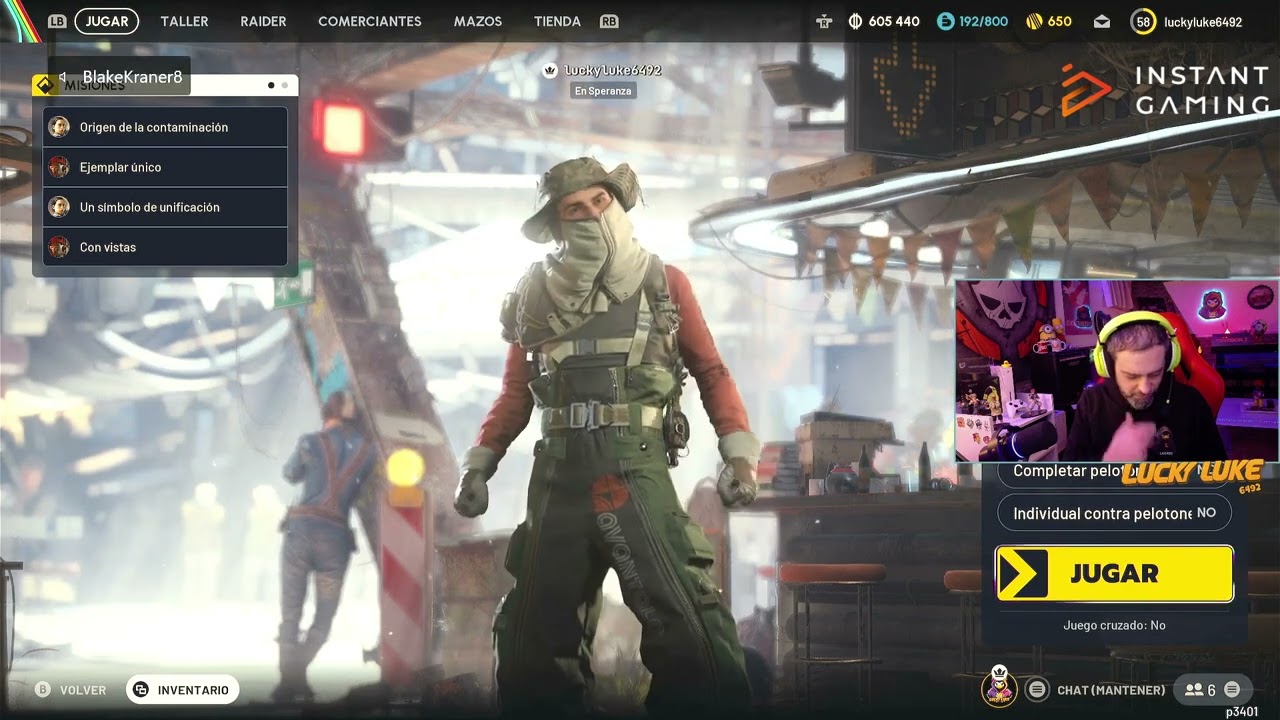Click the menu icon right of party count
The height and width of the screenshot is (720, 1280).
coord(1232,690)
